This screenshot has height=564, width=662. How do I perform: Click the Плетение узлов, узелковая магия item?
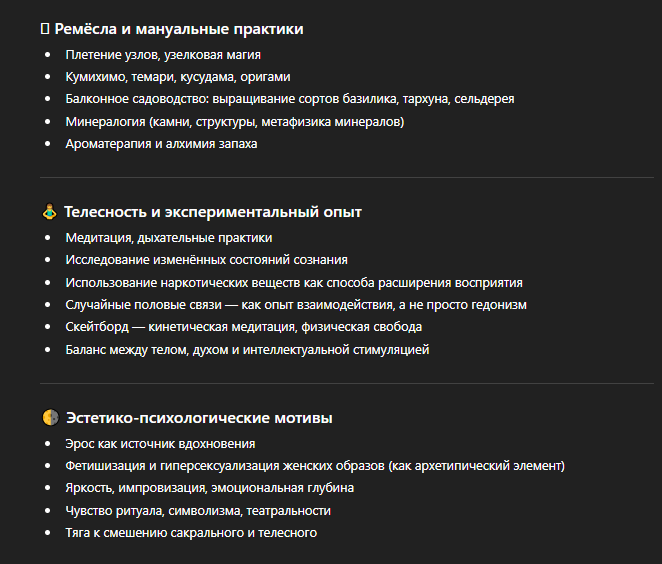tap(169, 55)
